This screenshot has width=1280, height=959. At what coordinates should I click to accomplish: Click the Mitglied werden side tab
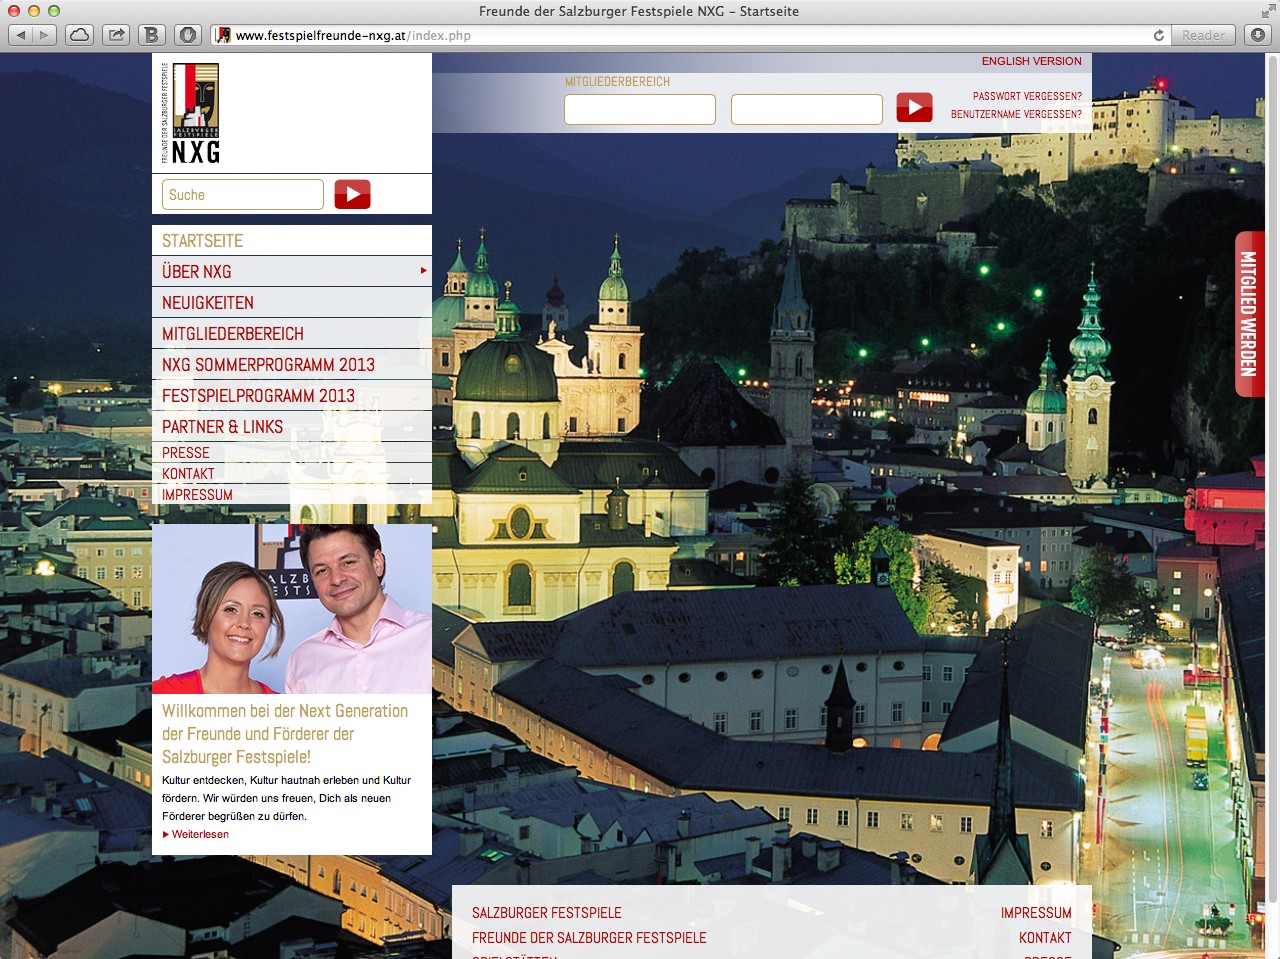coord(1250,314)
